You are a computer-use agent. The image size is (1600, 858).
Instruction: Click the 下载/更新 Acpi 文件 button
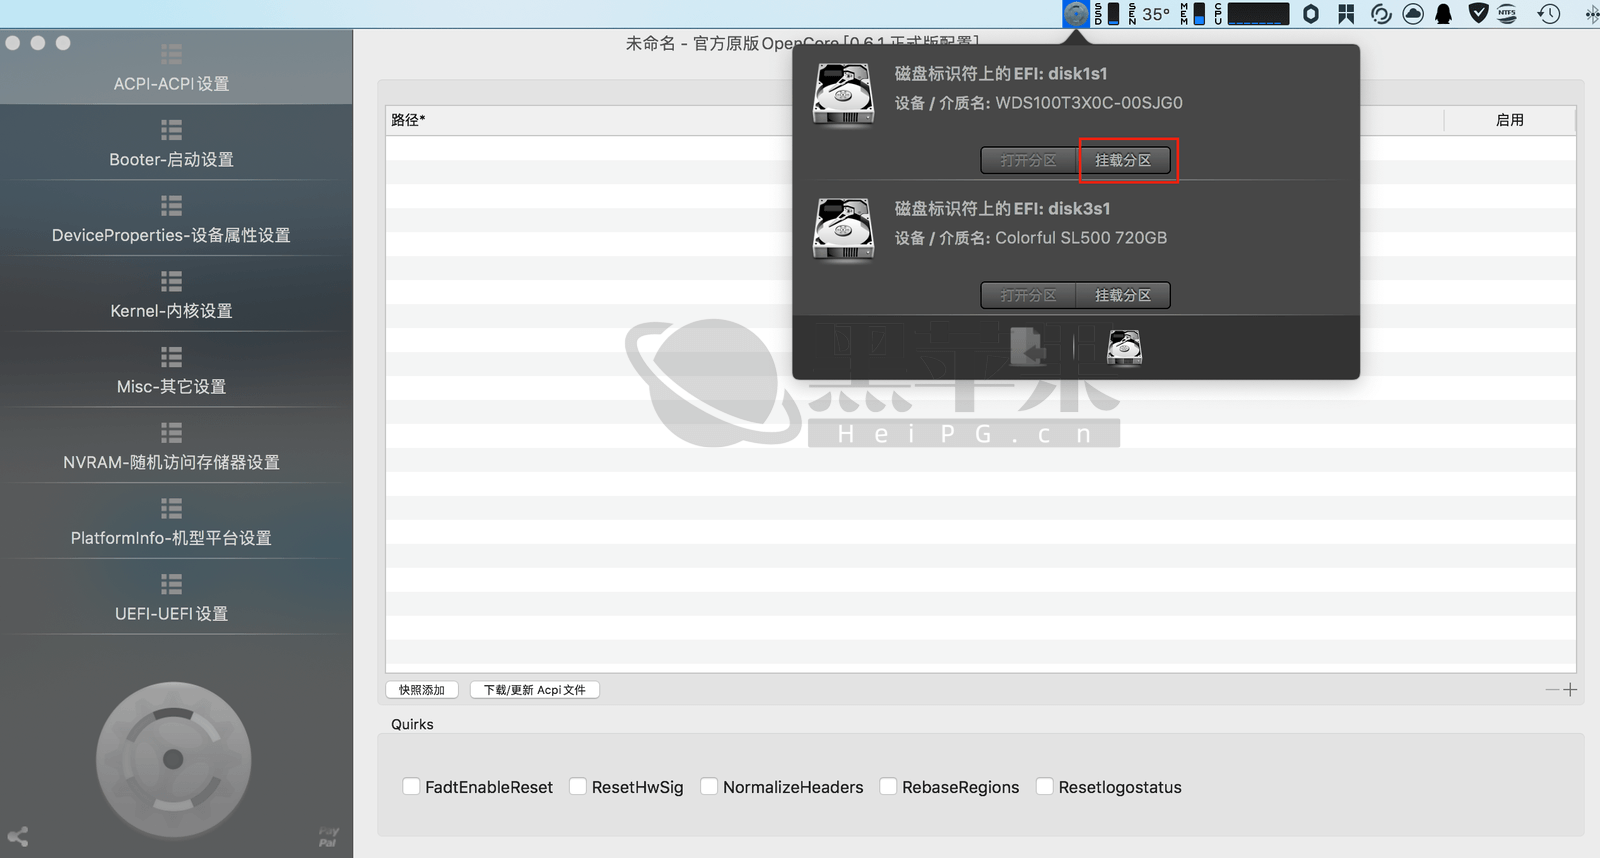coord(534,690)
